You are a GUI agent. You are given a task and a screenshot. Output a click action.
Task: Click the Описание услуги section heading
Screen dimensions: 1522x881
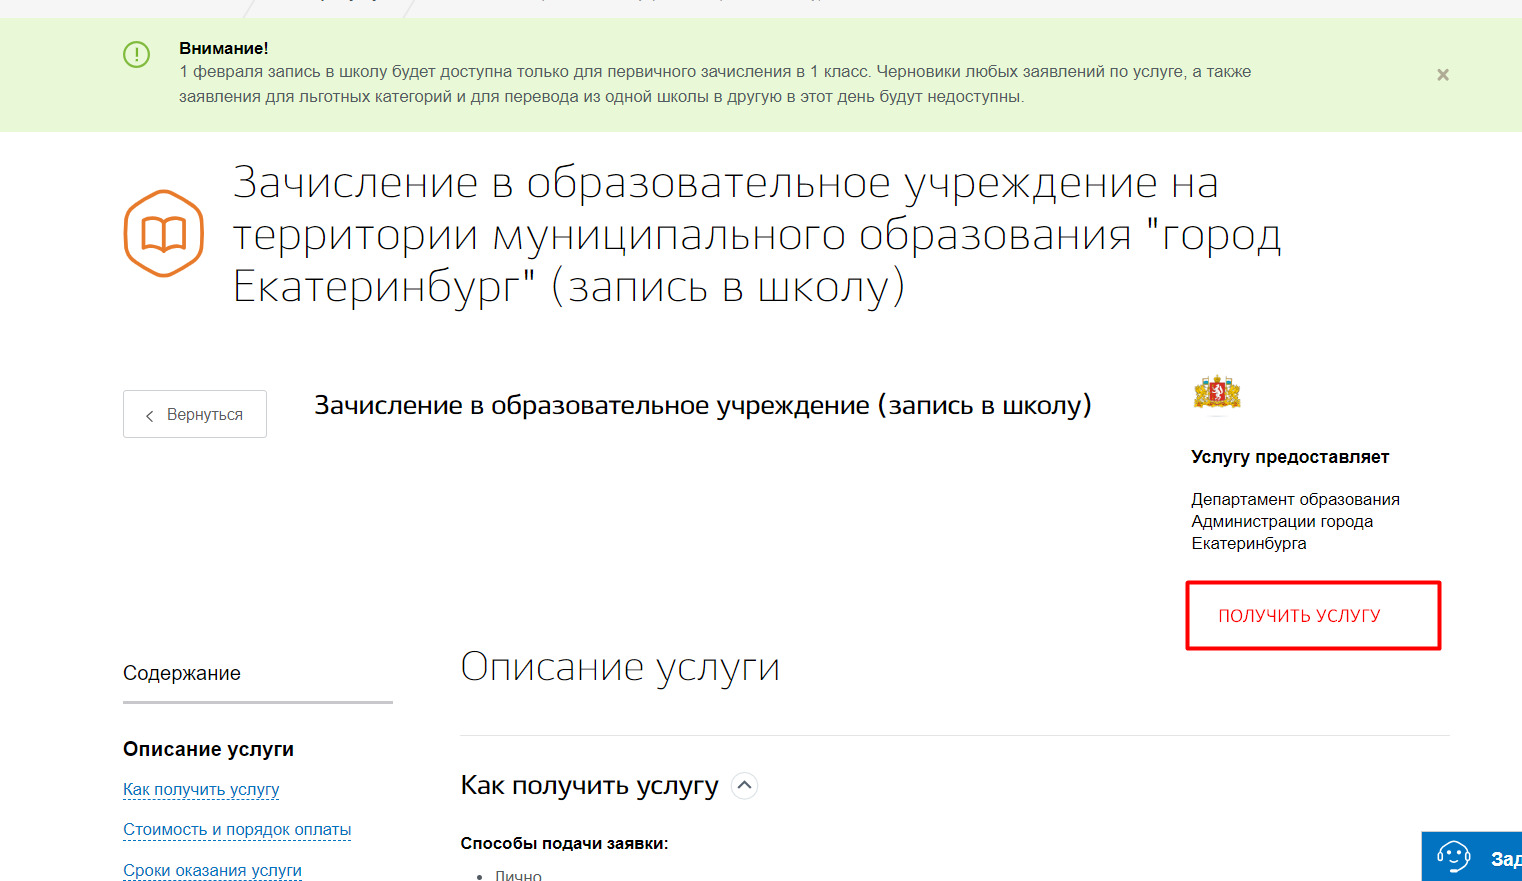pyautogui.click(x=620, y=667)
